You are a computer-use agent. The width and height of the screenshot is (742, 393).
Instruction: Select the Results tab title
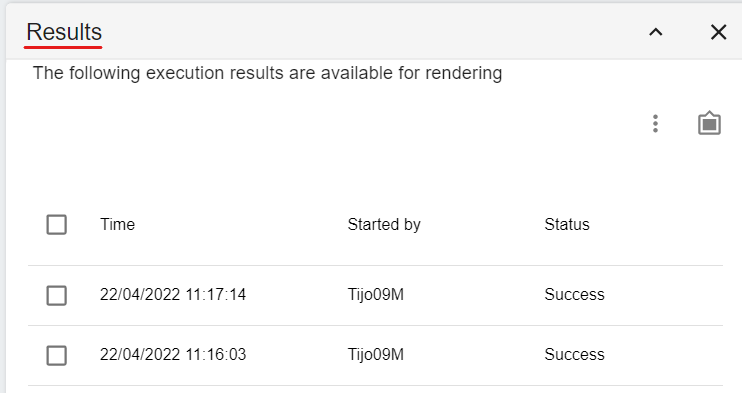click(x=64, y=32)
